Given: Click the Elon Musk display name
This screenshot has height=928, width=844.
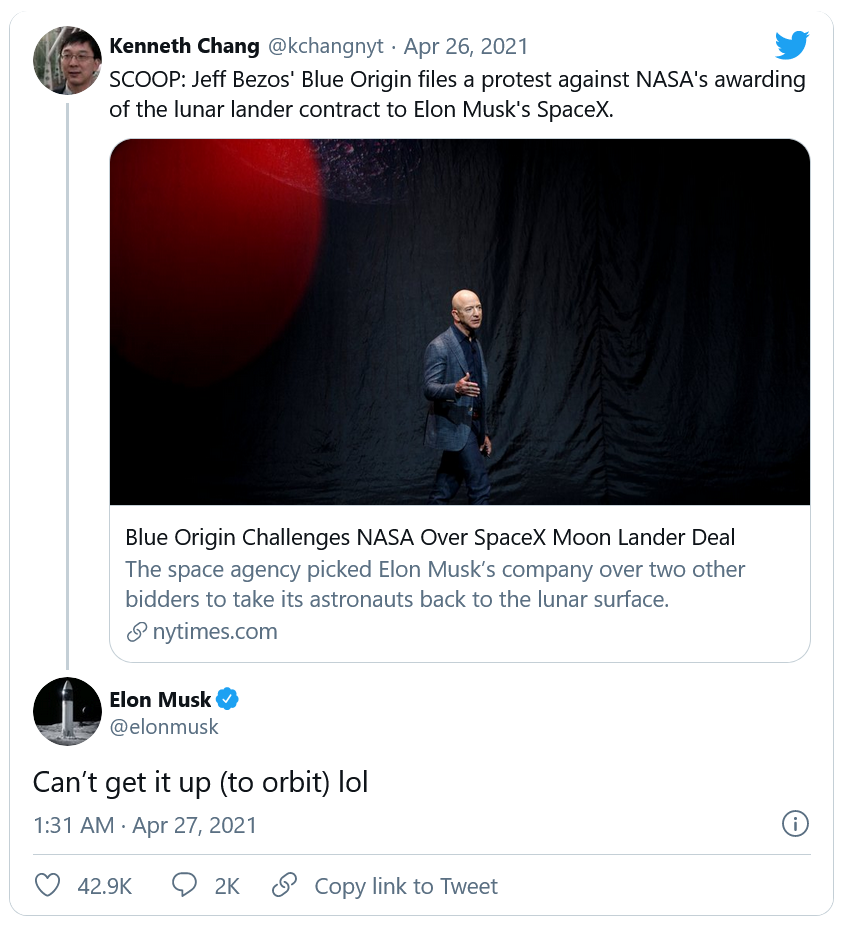Looking at the screenshot, I should 160,699.
